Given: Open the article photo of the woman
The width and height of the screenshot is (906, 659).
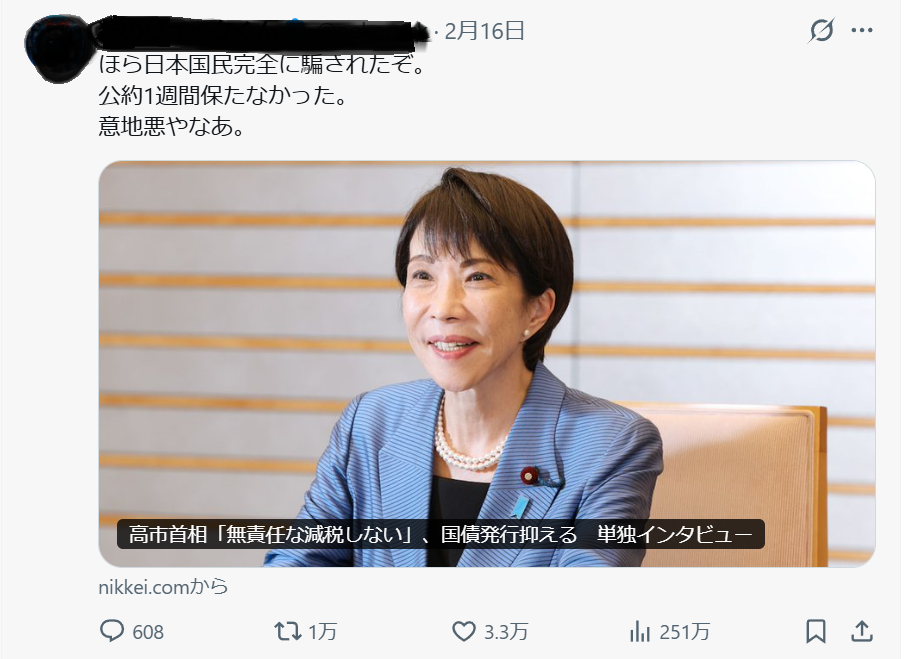Looking at the screenshot, I should coord(487,364).
